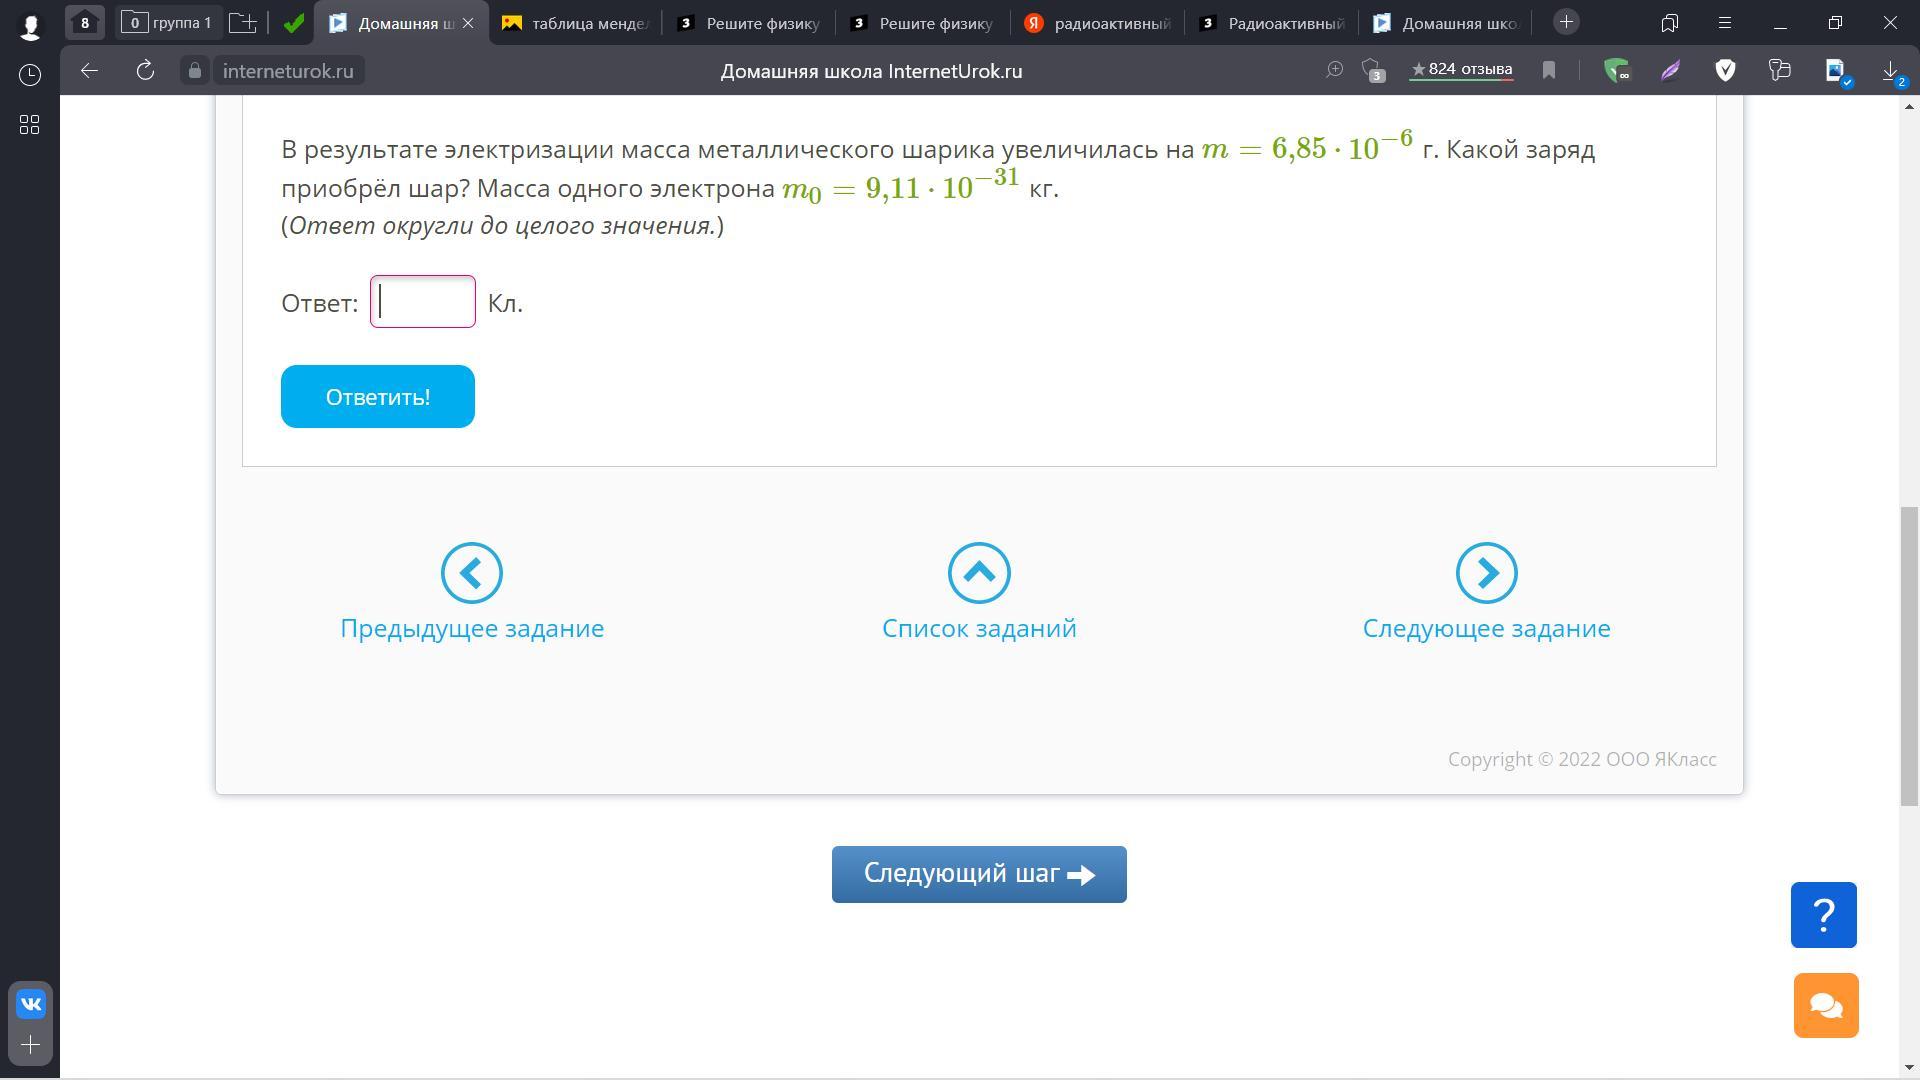Open the downloads arrow icon

(1890, 70)
